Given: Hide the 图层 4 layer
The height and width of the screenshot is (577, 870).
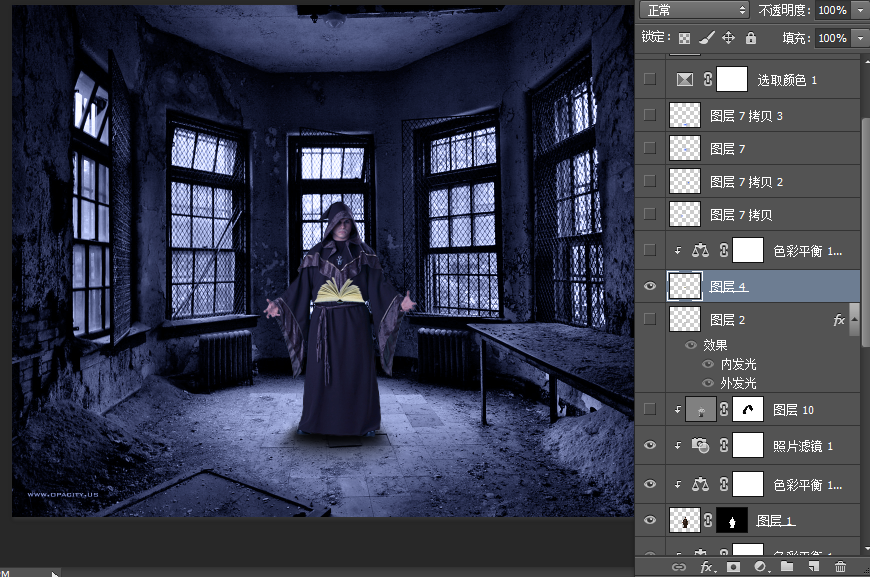Looking at the screenshot, I should pyautogui.click(x=650, y=286).
